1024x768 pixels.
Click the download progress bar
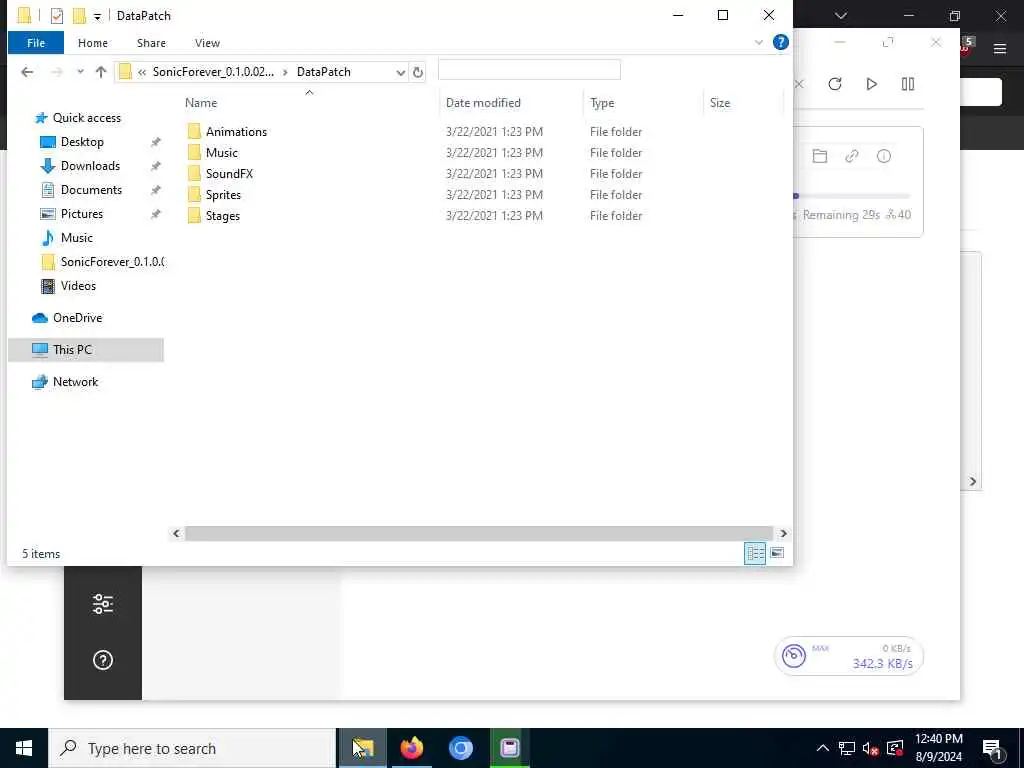click(851, 196)
